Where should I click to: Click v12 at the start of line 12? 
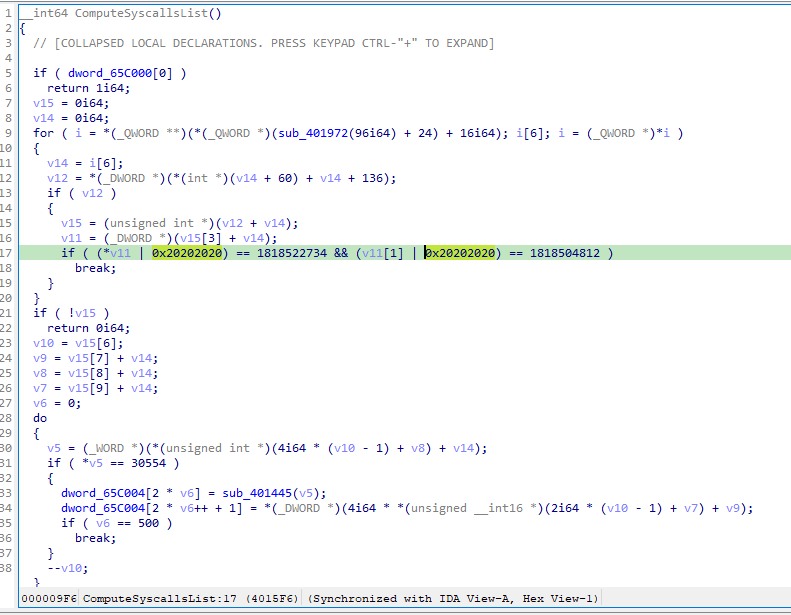(x=58, y=178)
